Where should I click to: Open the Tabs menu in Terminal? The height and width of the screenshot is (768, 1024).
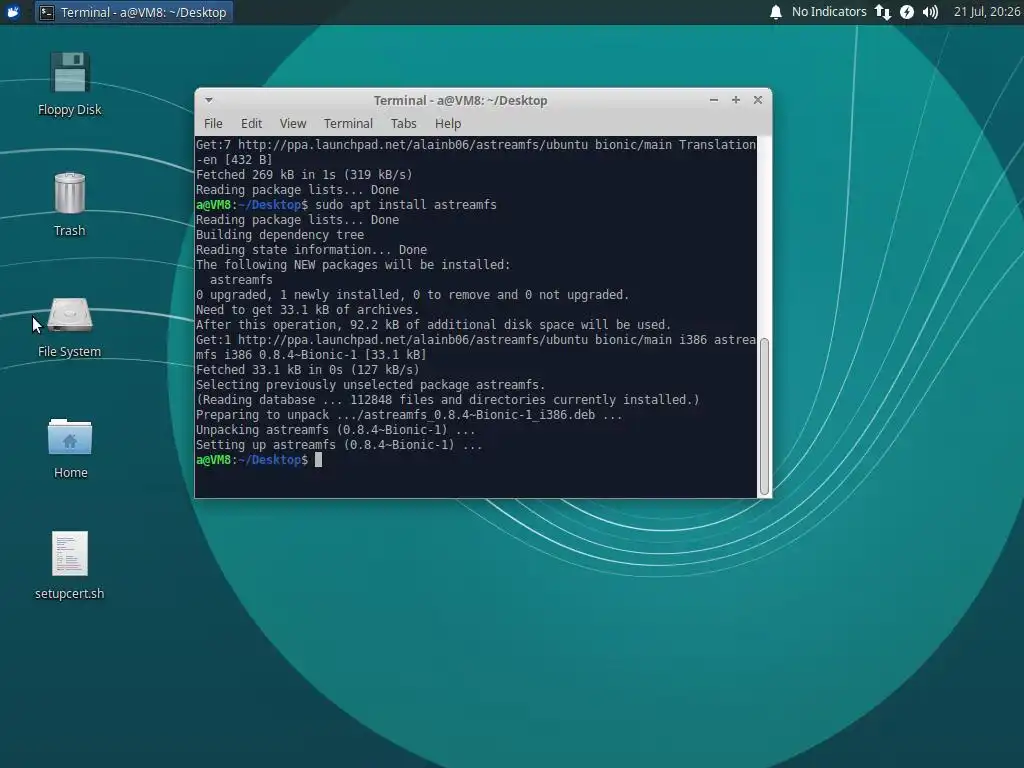tap(403, 123)
